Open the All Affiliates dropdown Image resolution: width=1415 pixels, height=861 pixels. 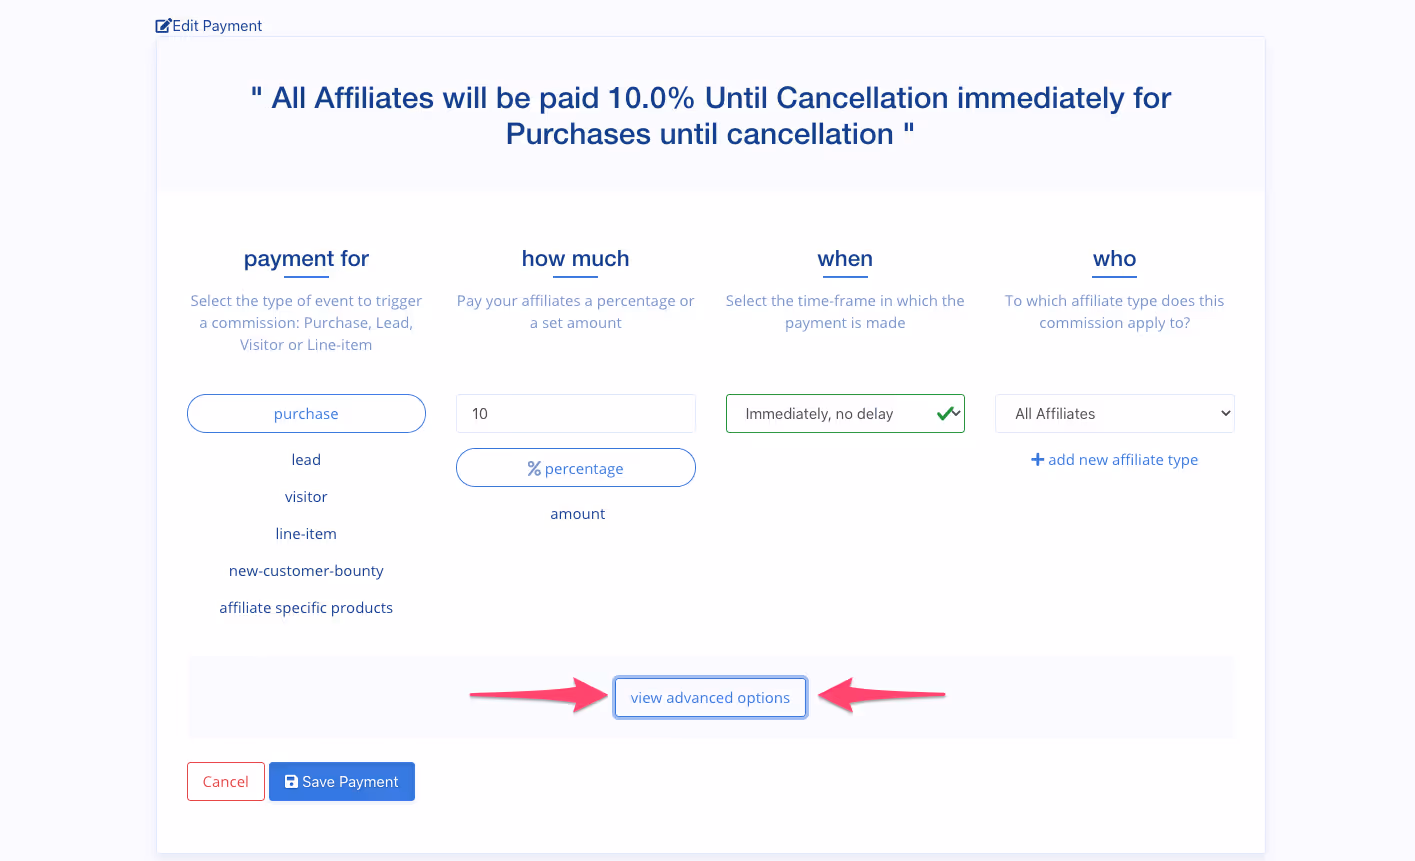coord(1114,413)
